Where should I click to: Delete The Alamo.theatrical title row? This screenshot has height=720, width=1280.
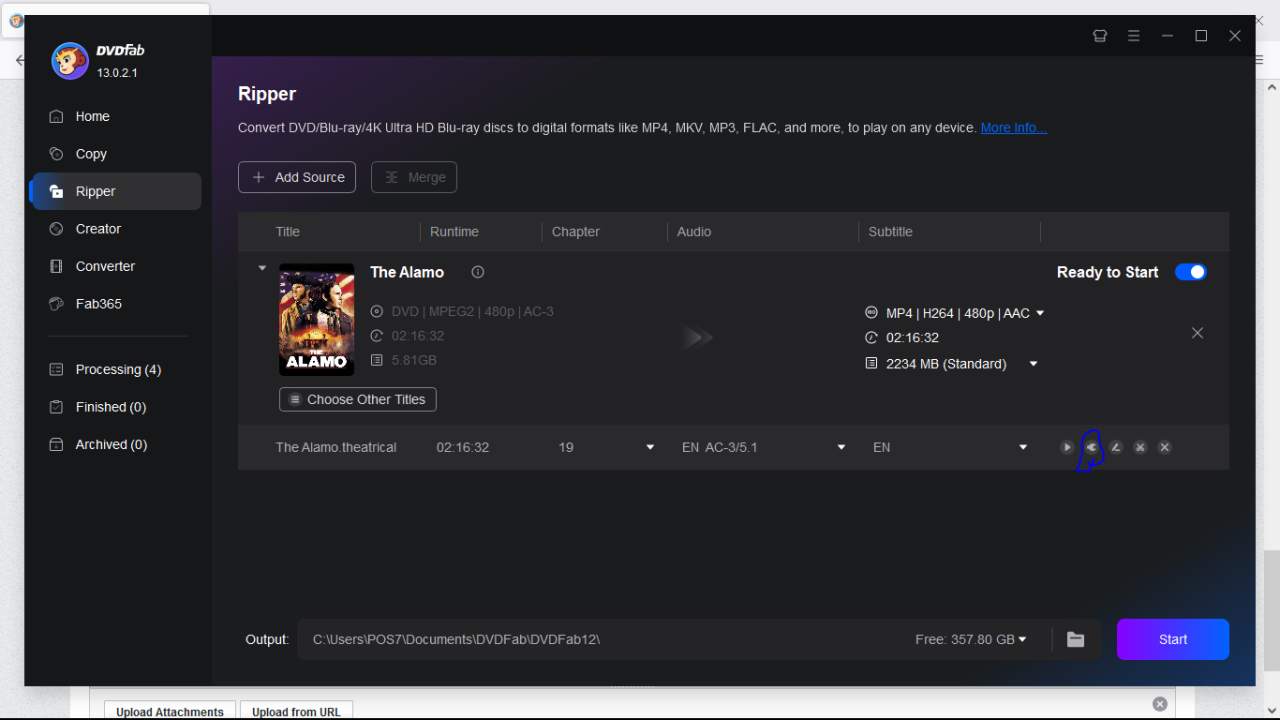click(1165, 447)
